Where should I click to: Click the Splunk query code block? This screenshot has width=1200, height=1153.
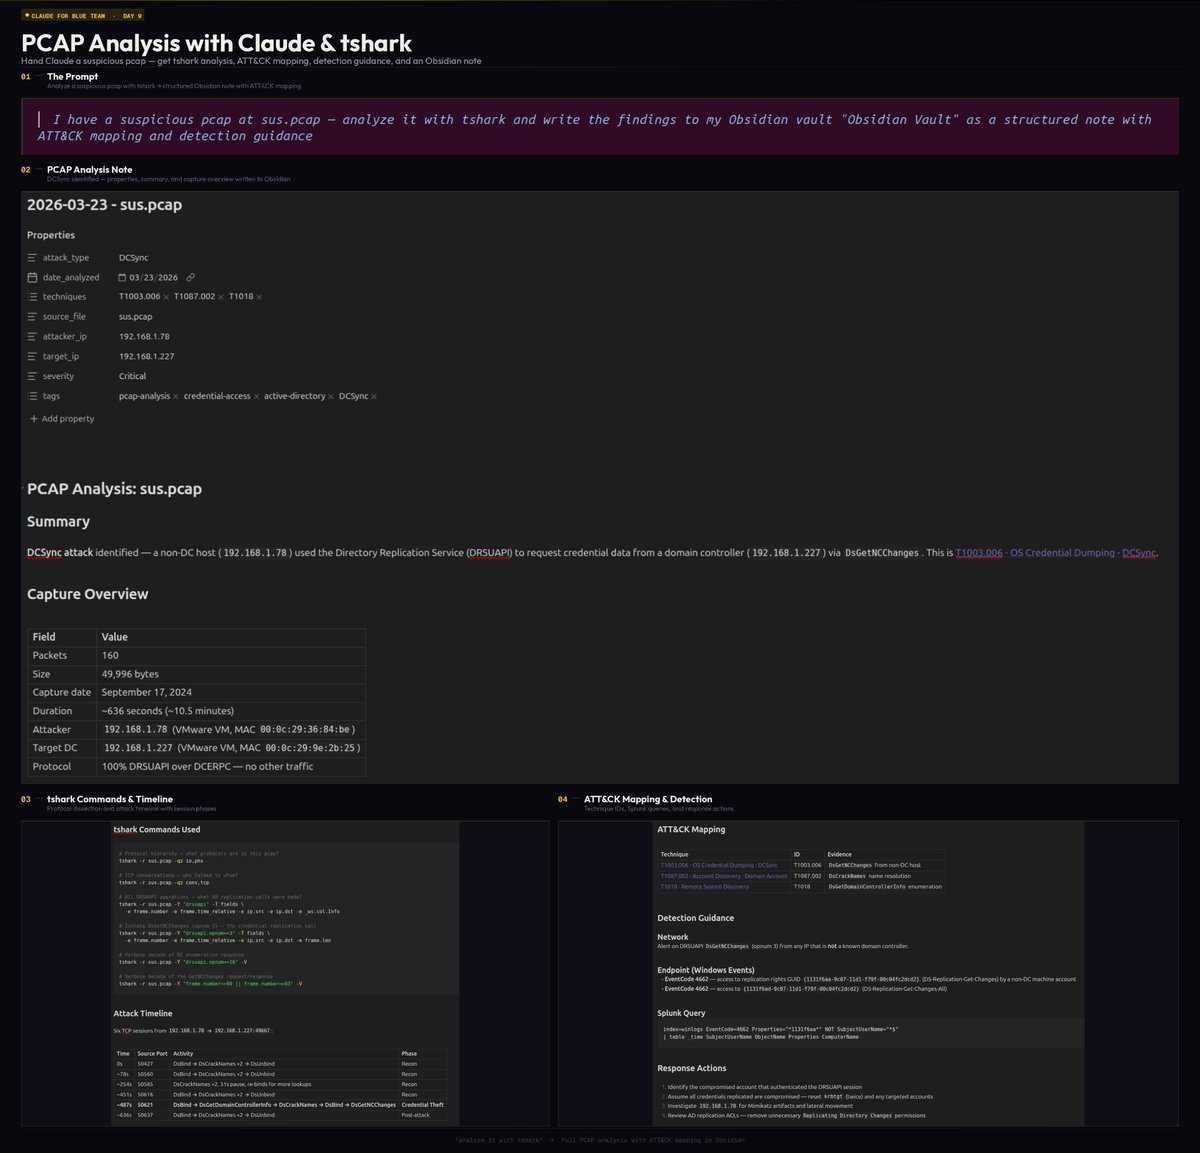870,1033
